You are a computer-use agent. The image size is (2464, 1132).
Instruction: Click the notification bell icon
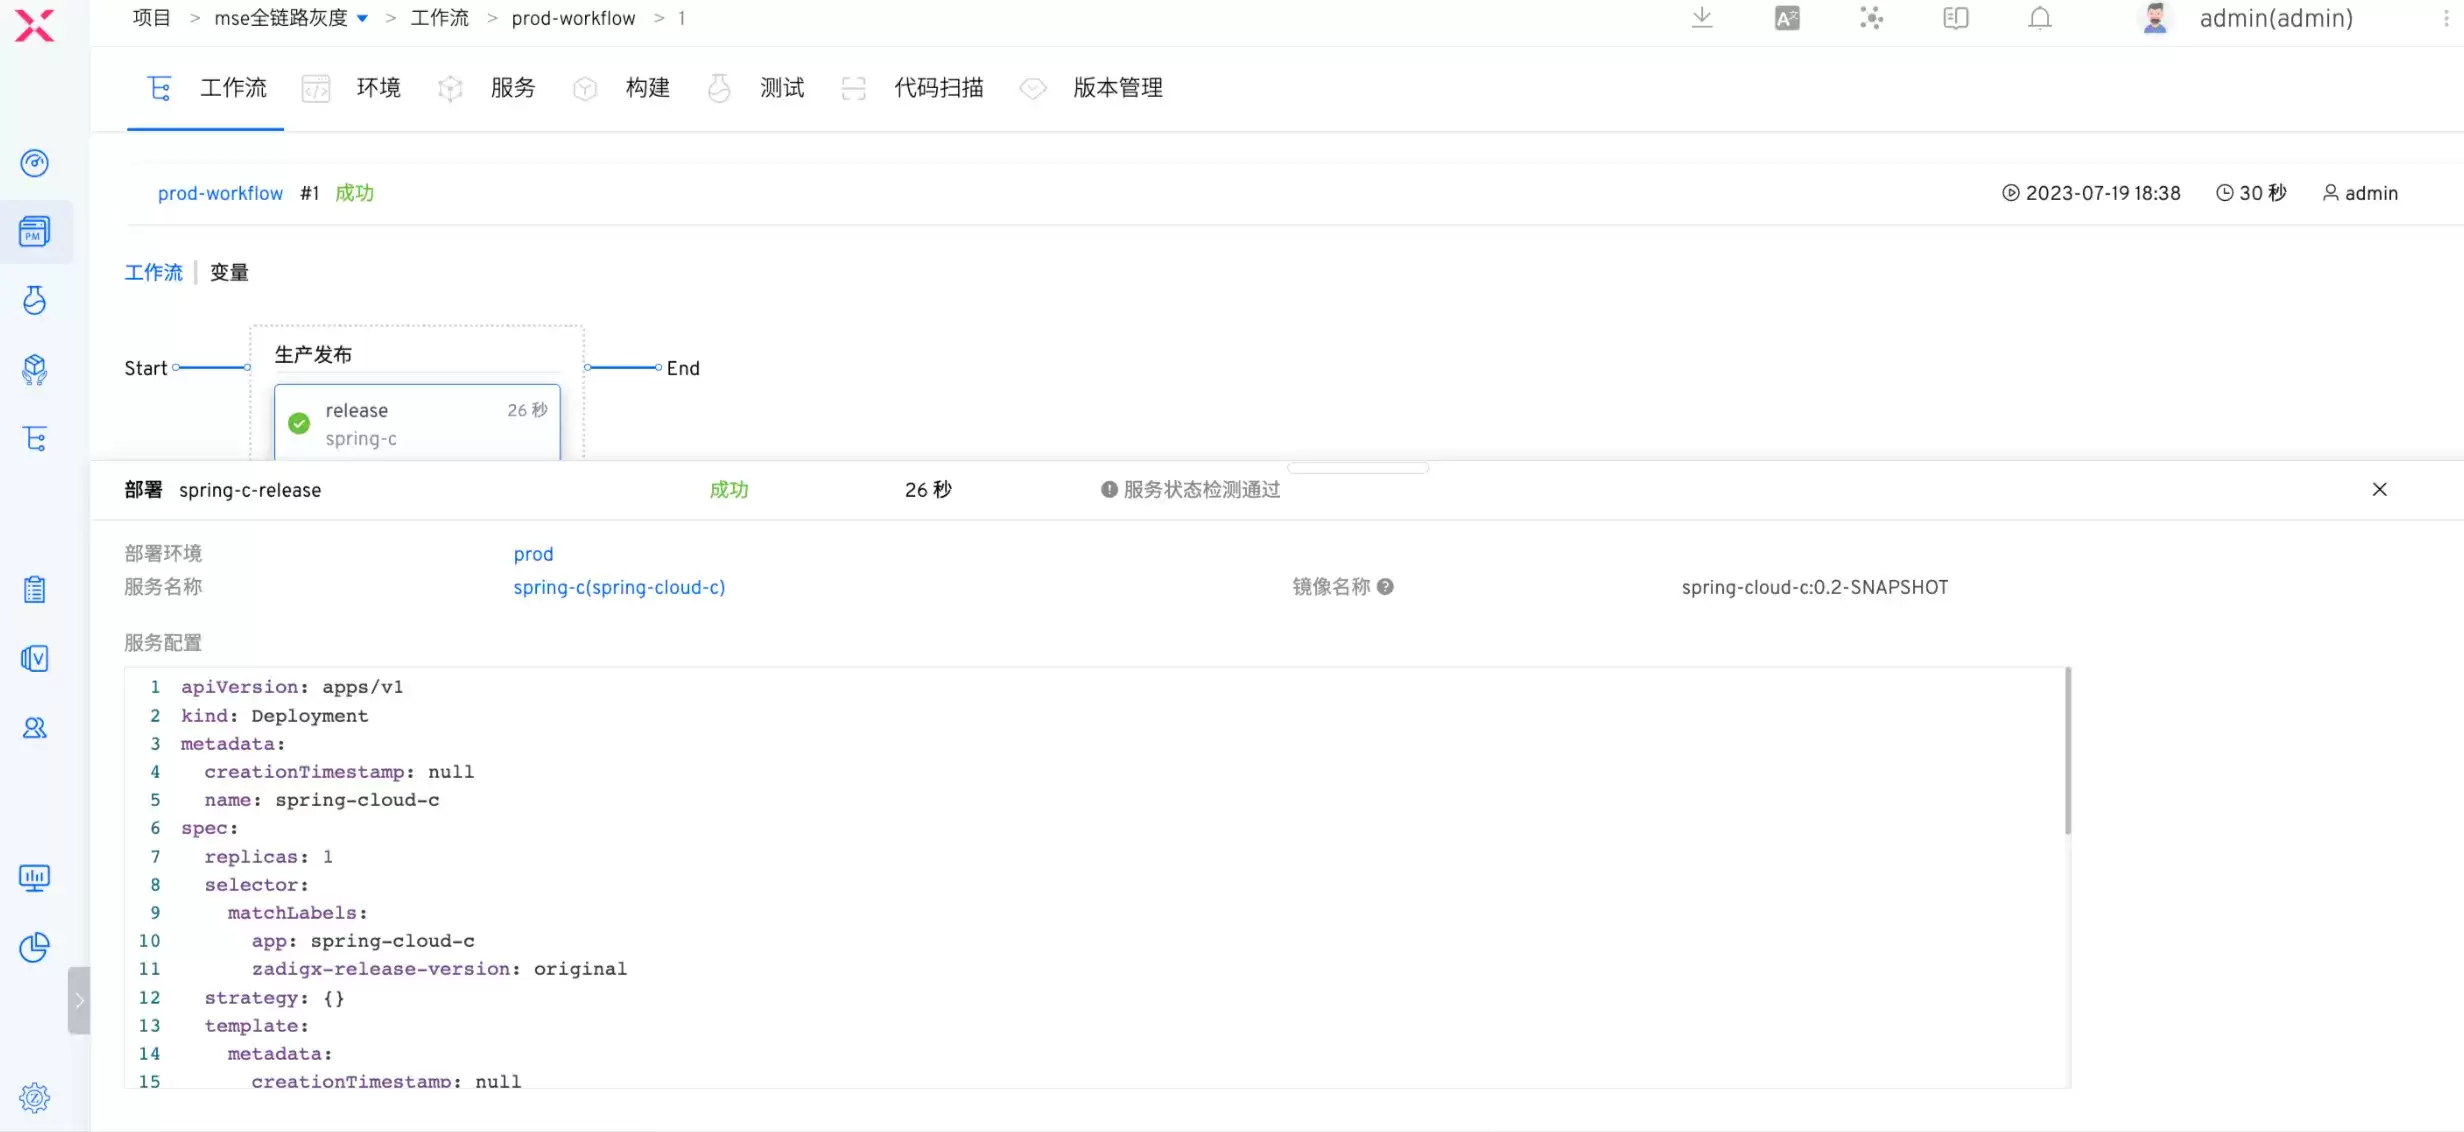pos(2040,18)
